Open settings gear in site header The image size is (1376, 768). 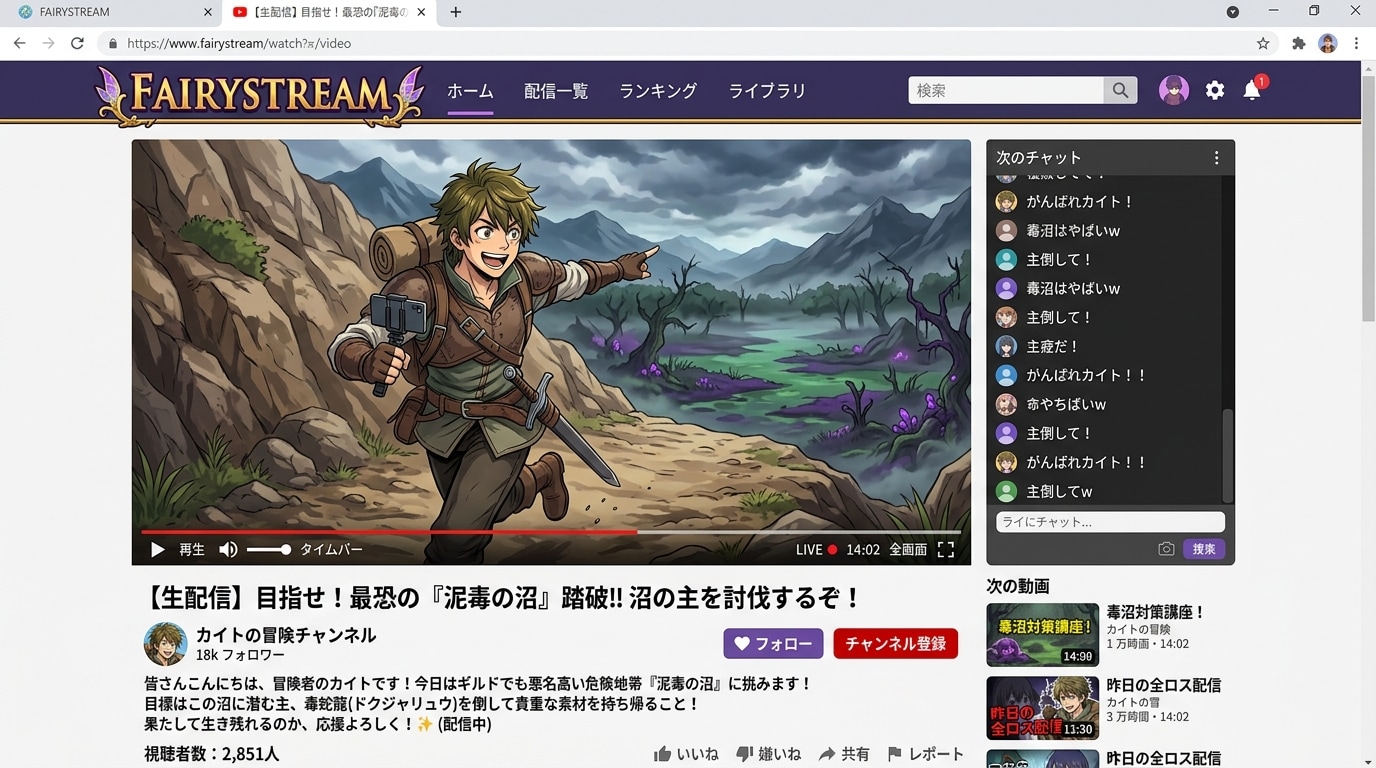[1215, 90]
